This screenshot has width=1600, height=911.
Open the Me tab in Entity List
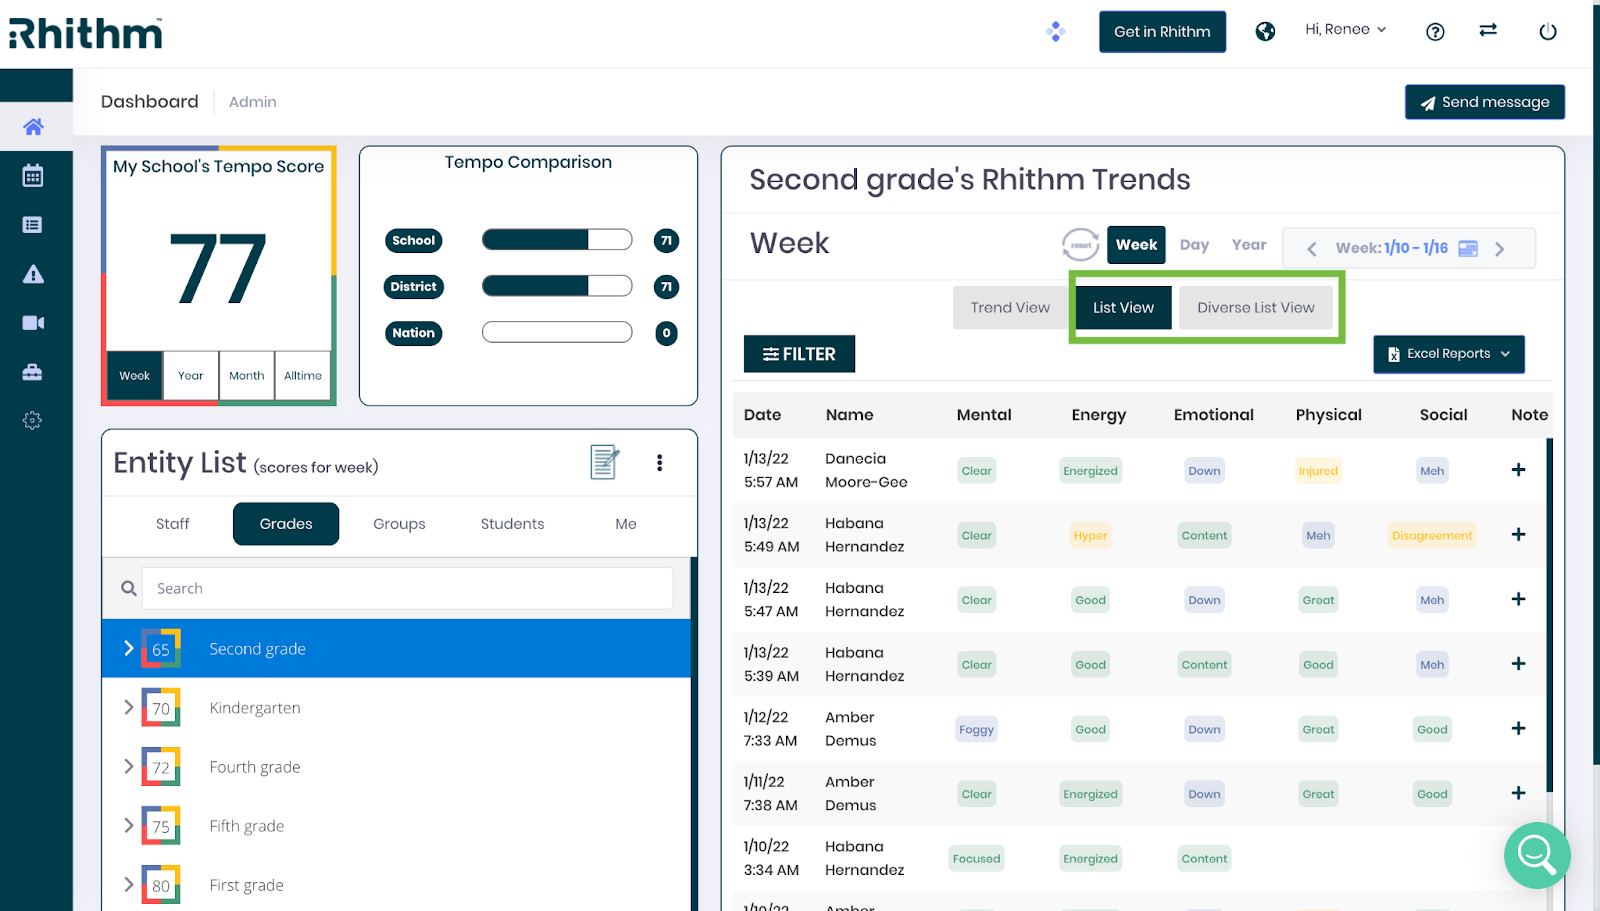[x=626, y=524]
